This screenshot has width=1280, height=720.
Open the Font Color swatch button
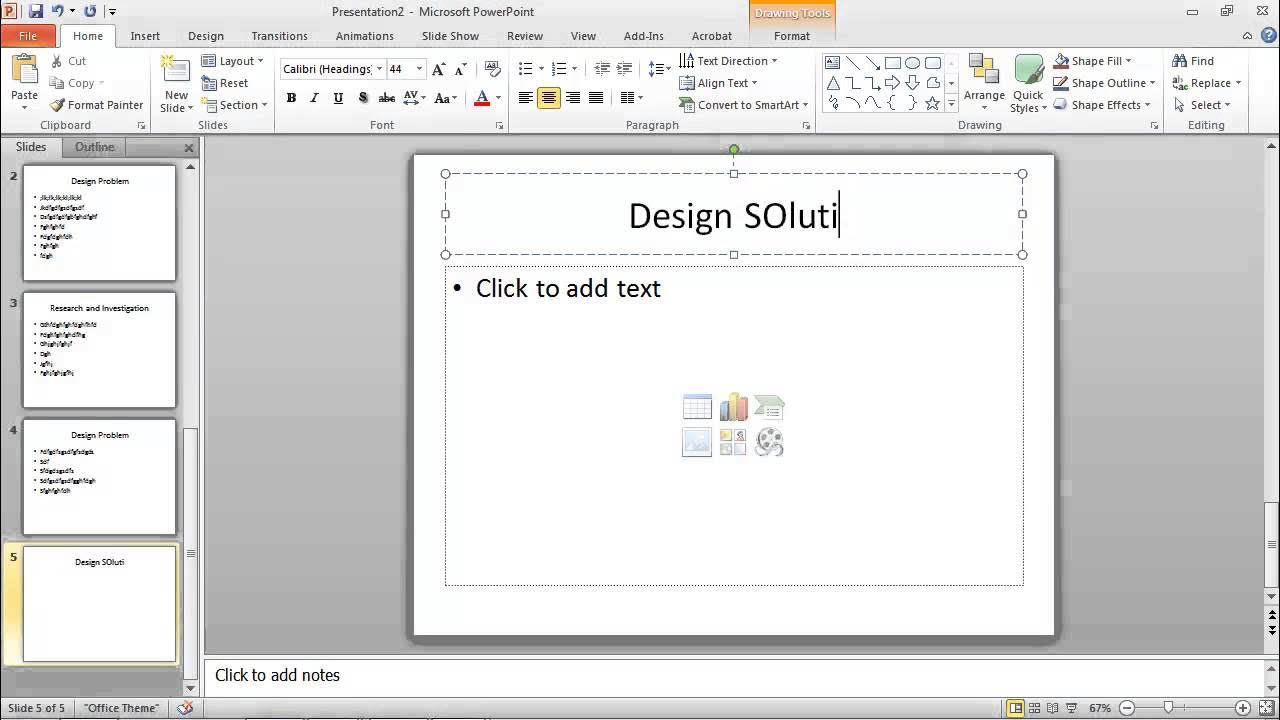click(482, 98)
